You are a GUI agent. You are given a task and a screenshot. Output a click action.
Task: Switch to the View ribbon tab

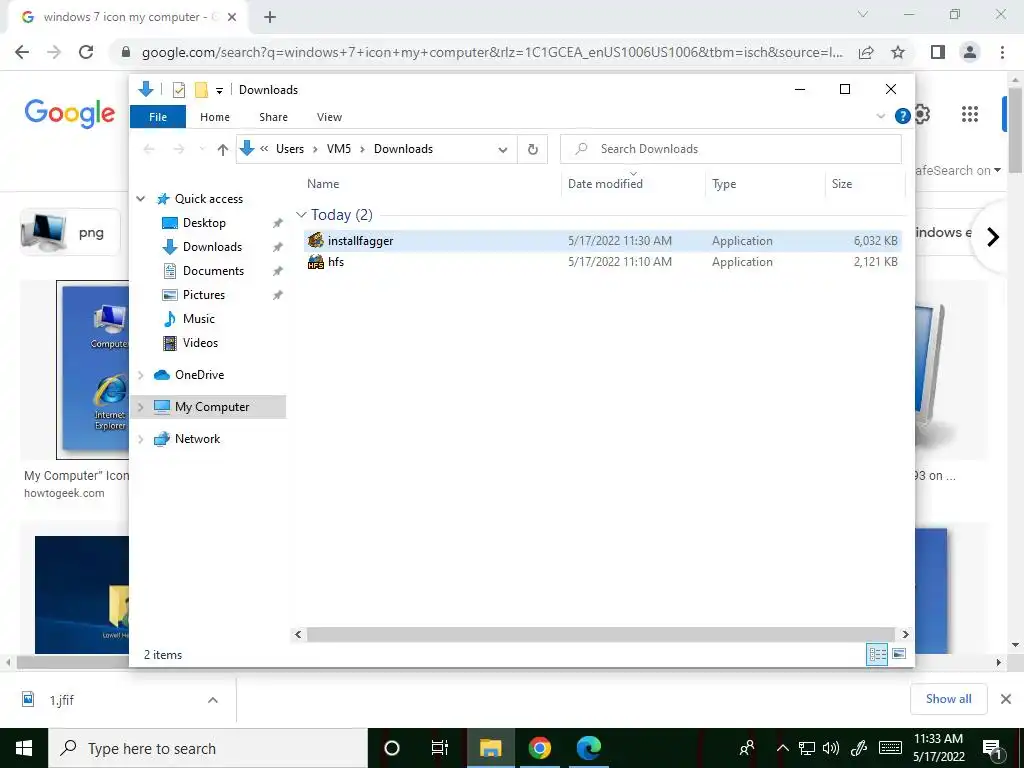point(329,117)
